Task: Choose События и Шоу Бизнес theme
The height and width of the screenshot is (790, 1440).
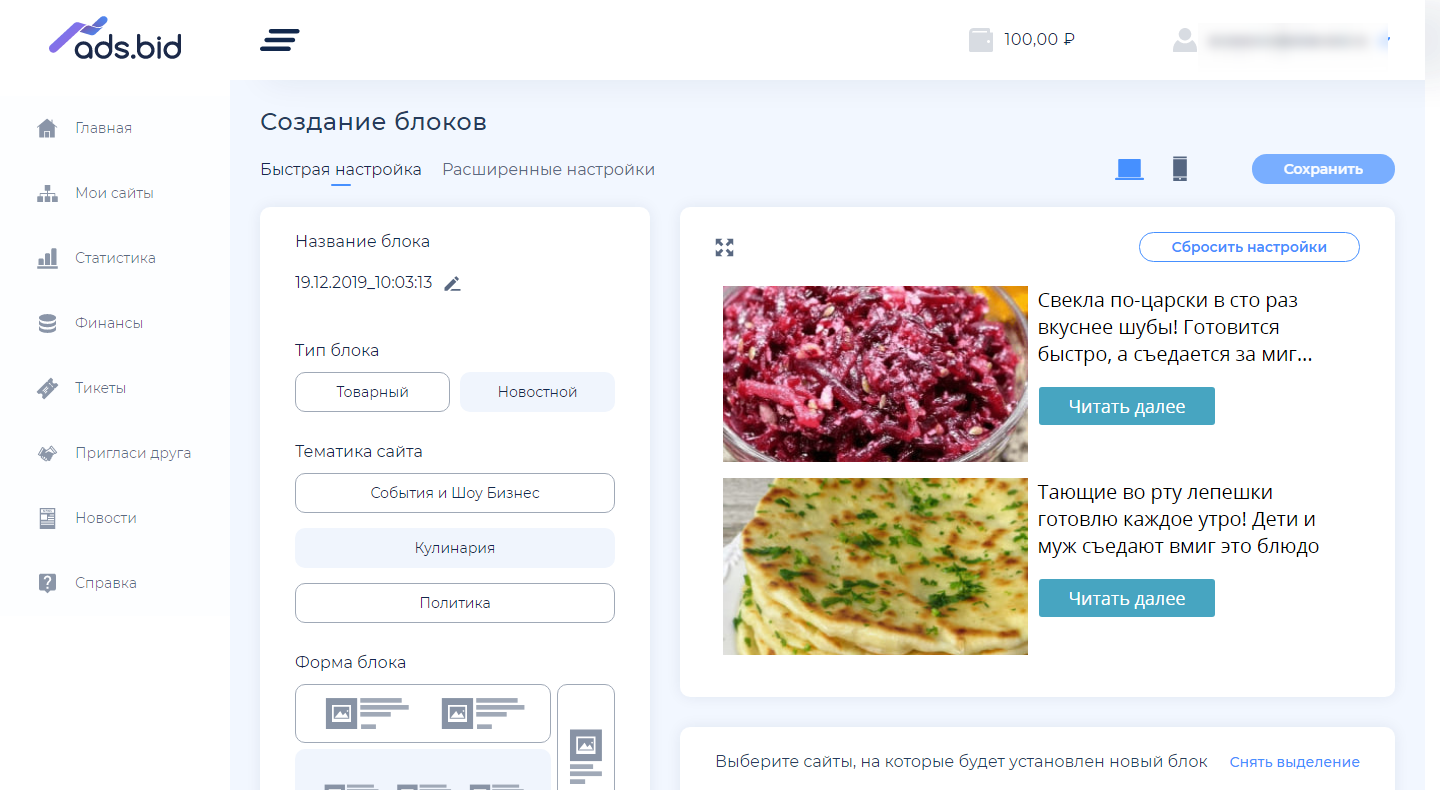Action: [455, 493]
